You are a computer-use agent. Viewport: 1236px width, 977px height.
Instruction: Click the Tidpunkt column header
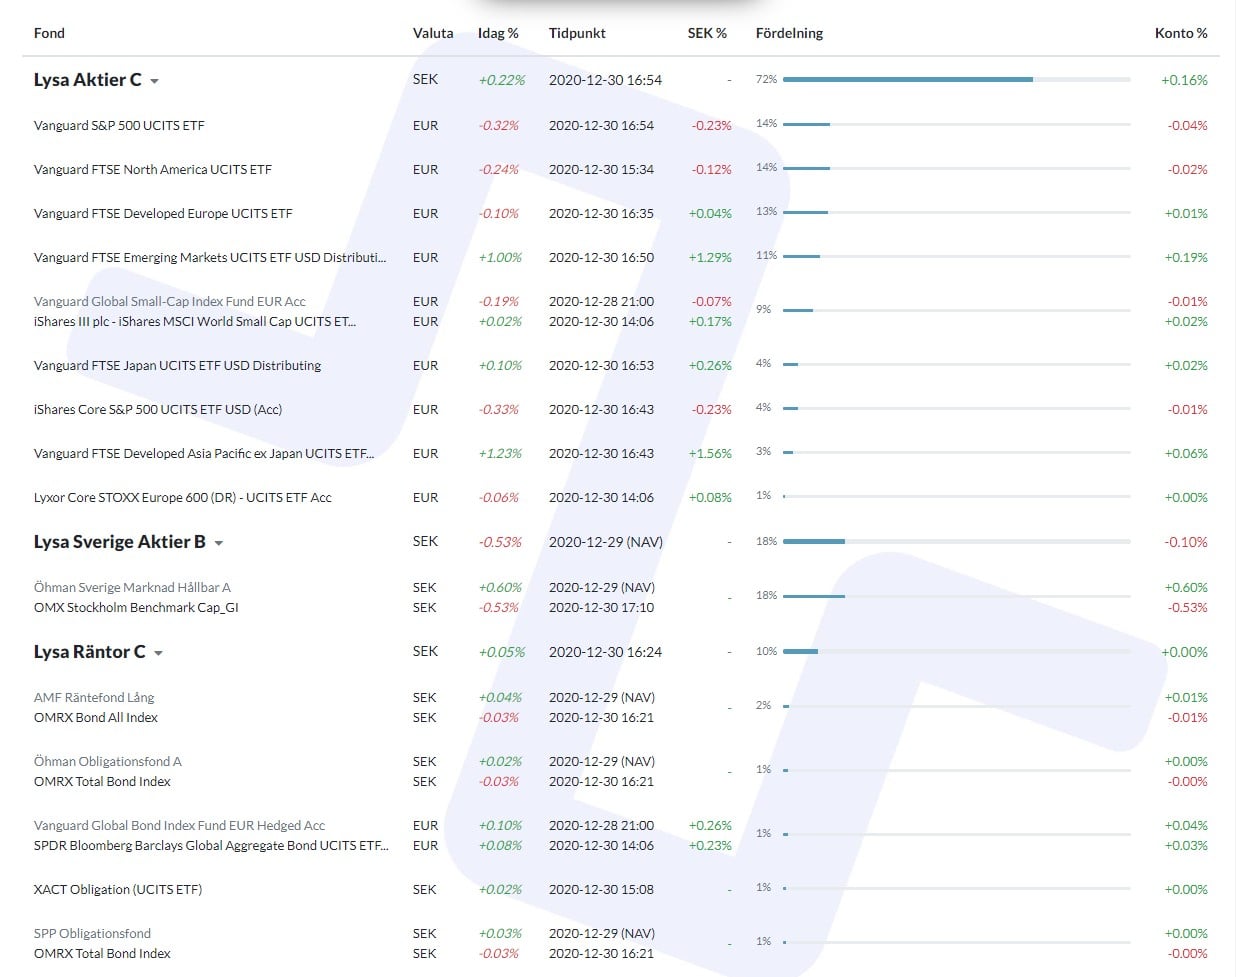(x=577, y=33)
